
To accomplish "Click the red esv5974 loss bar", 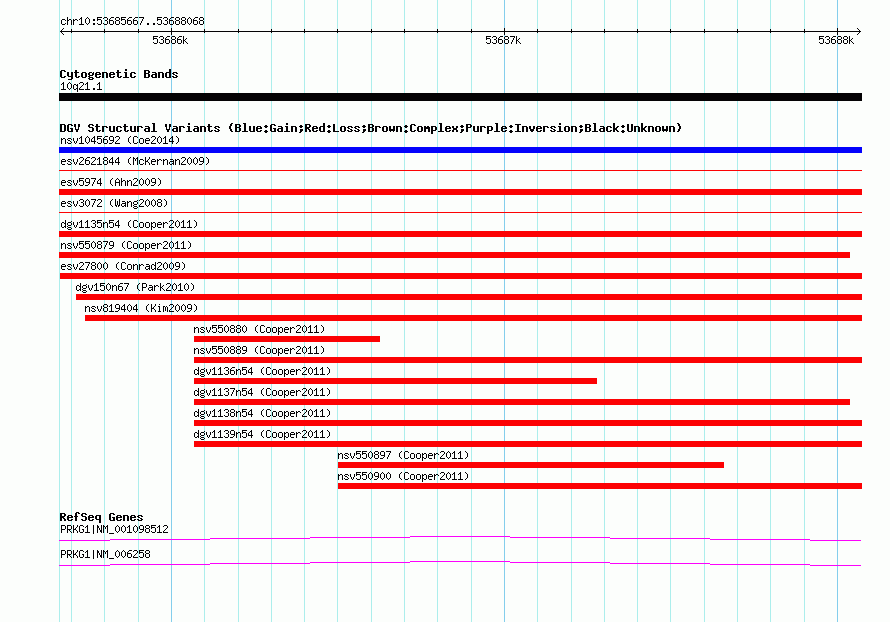I will 460,192.
